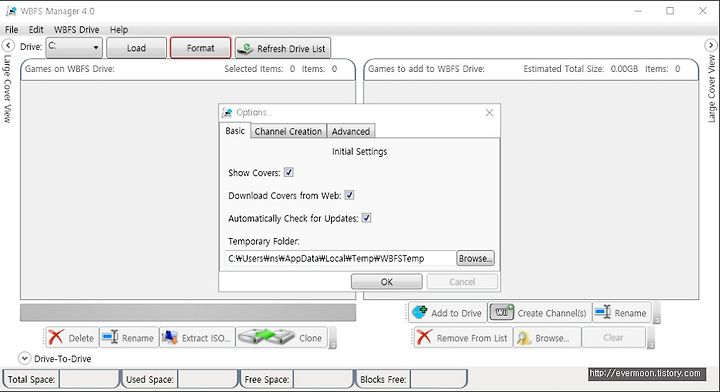Click Rename under WBFS drive list
Image resolution: width=720 pixels, height=392 pixels.
(129, 338)
